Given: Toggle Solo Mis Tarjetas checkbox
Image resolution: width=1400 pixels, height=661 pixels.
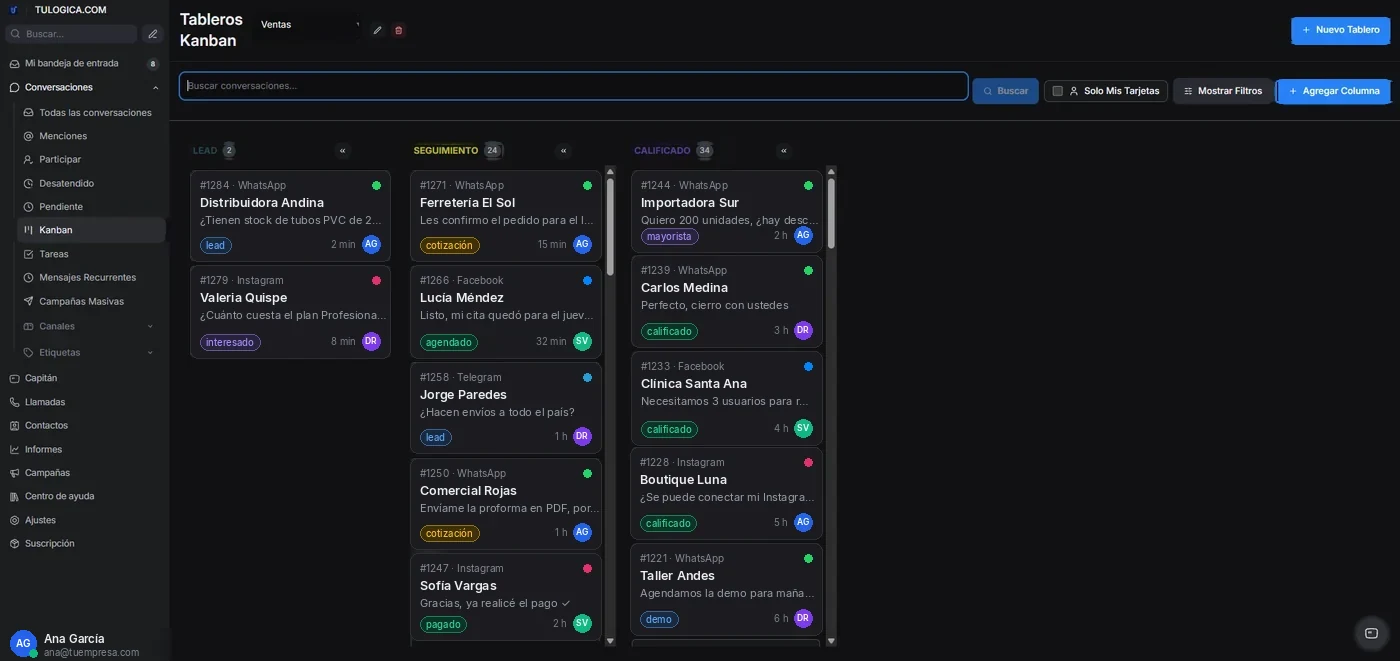Looking at the screenshot, I should pyautogui.click(x=1057, y=91).
